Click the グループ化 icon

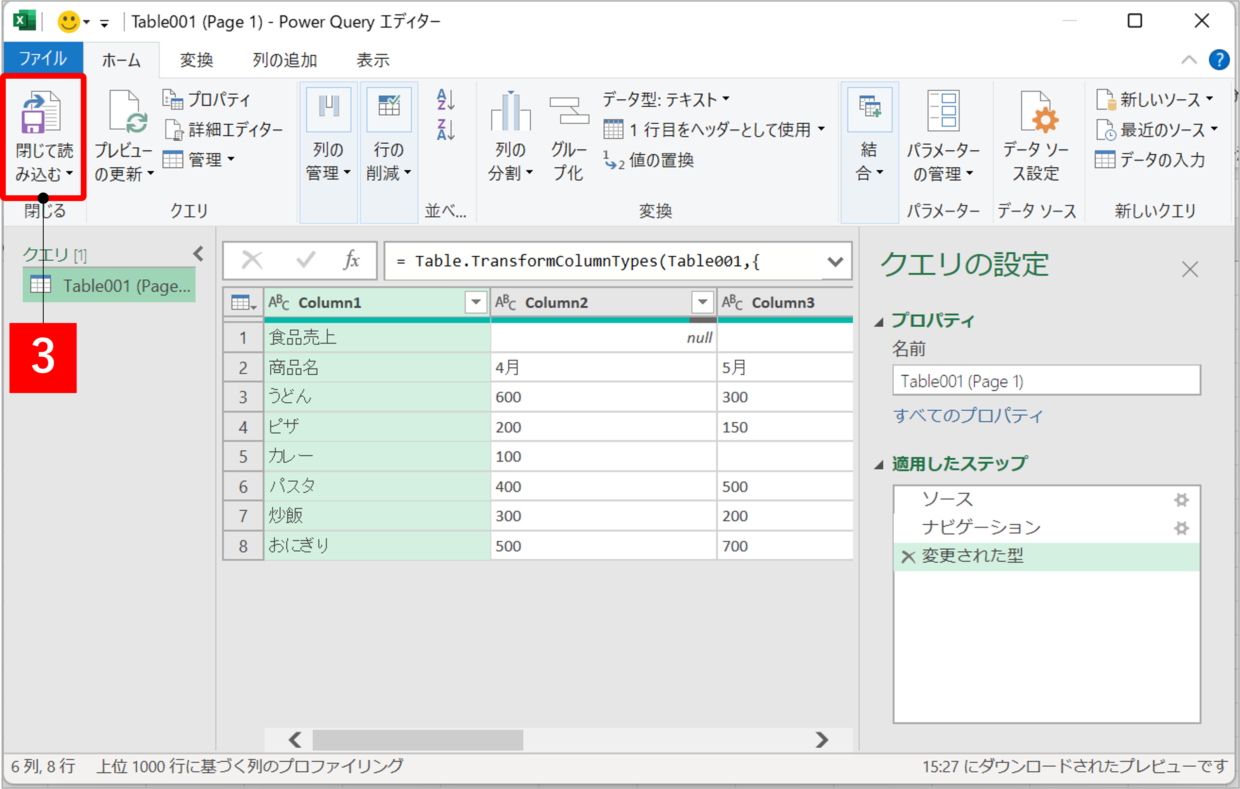coord(569,112)
